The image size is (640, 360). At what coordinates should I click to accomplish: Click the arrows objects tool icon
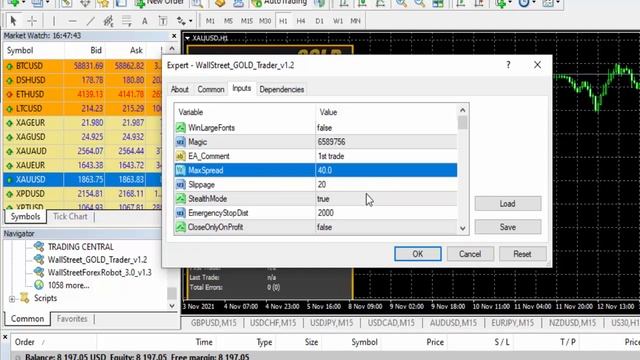181,21
